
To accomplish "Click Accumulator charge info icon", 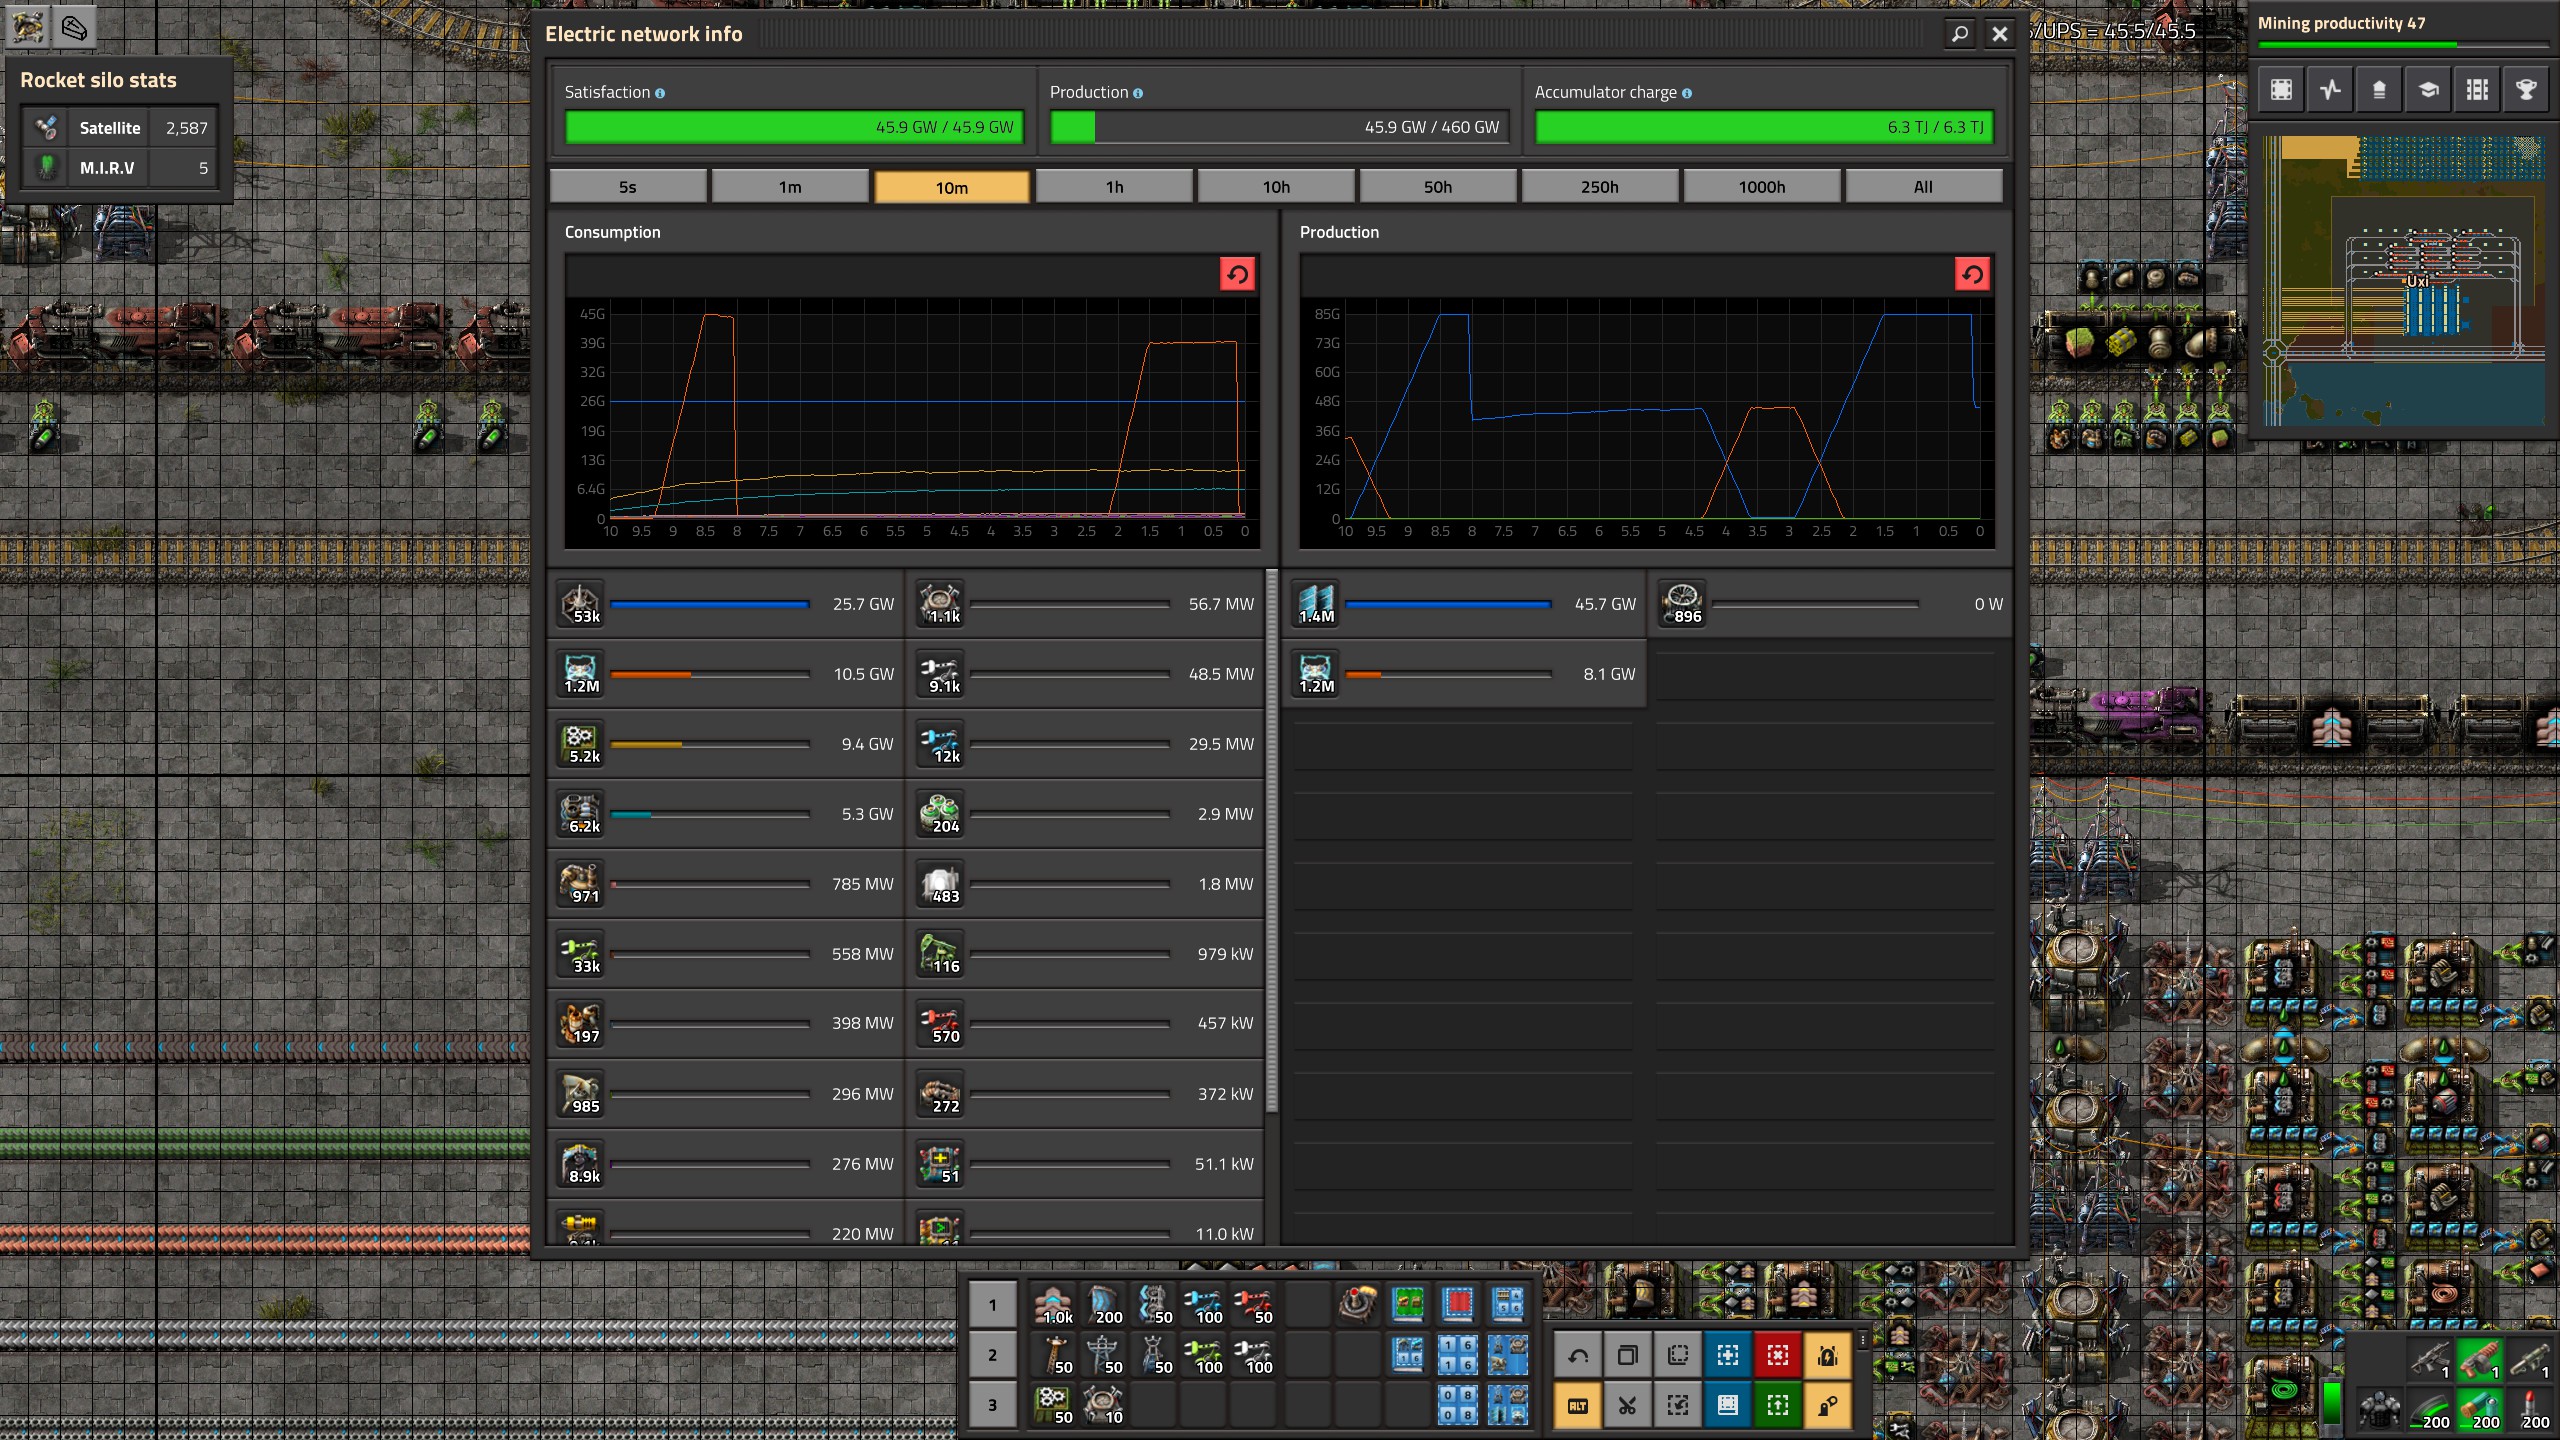I will 1687,93.
